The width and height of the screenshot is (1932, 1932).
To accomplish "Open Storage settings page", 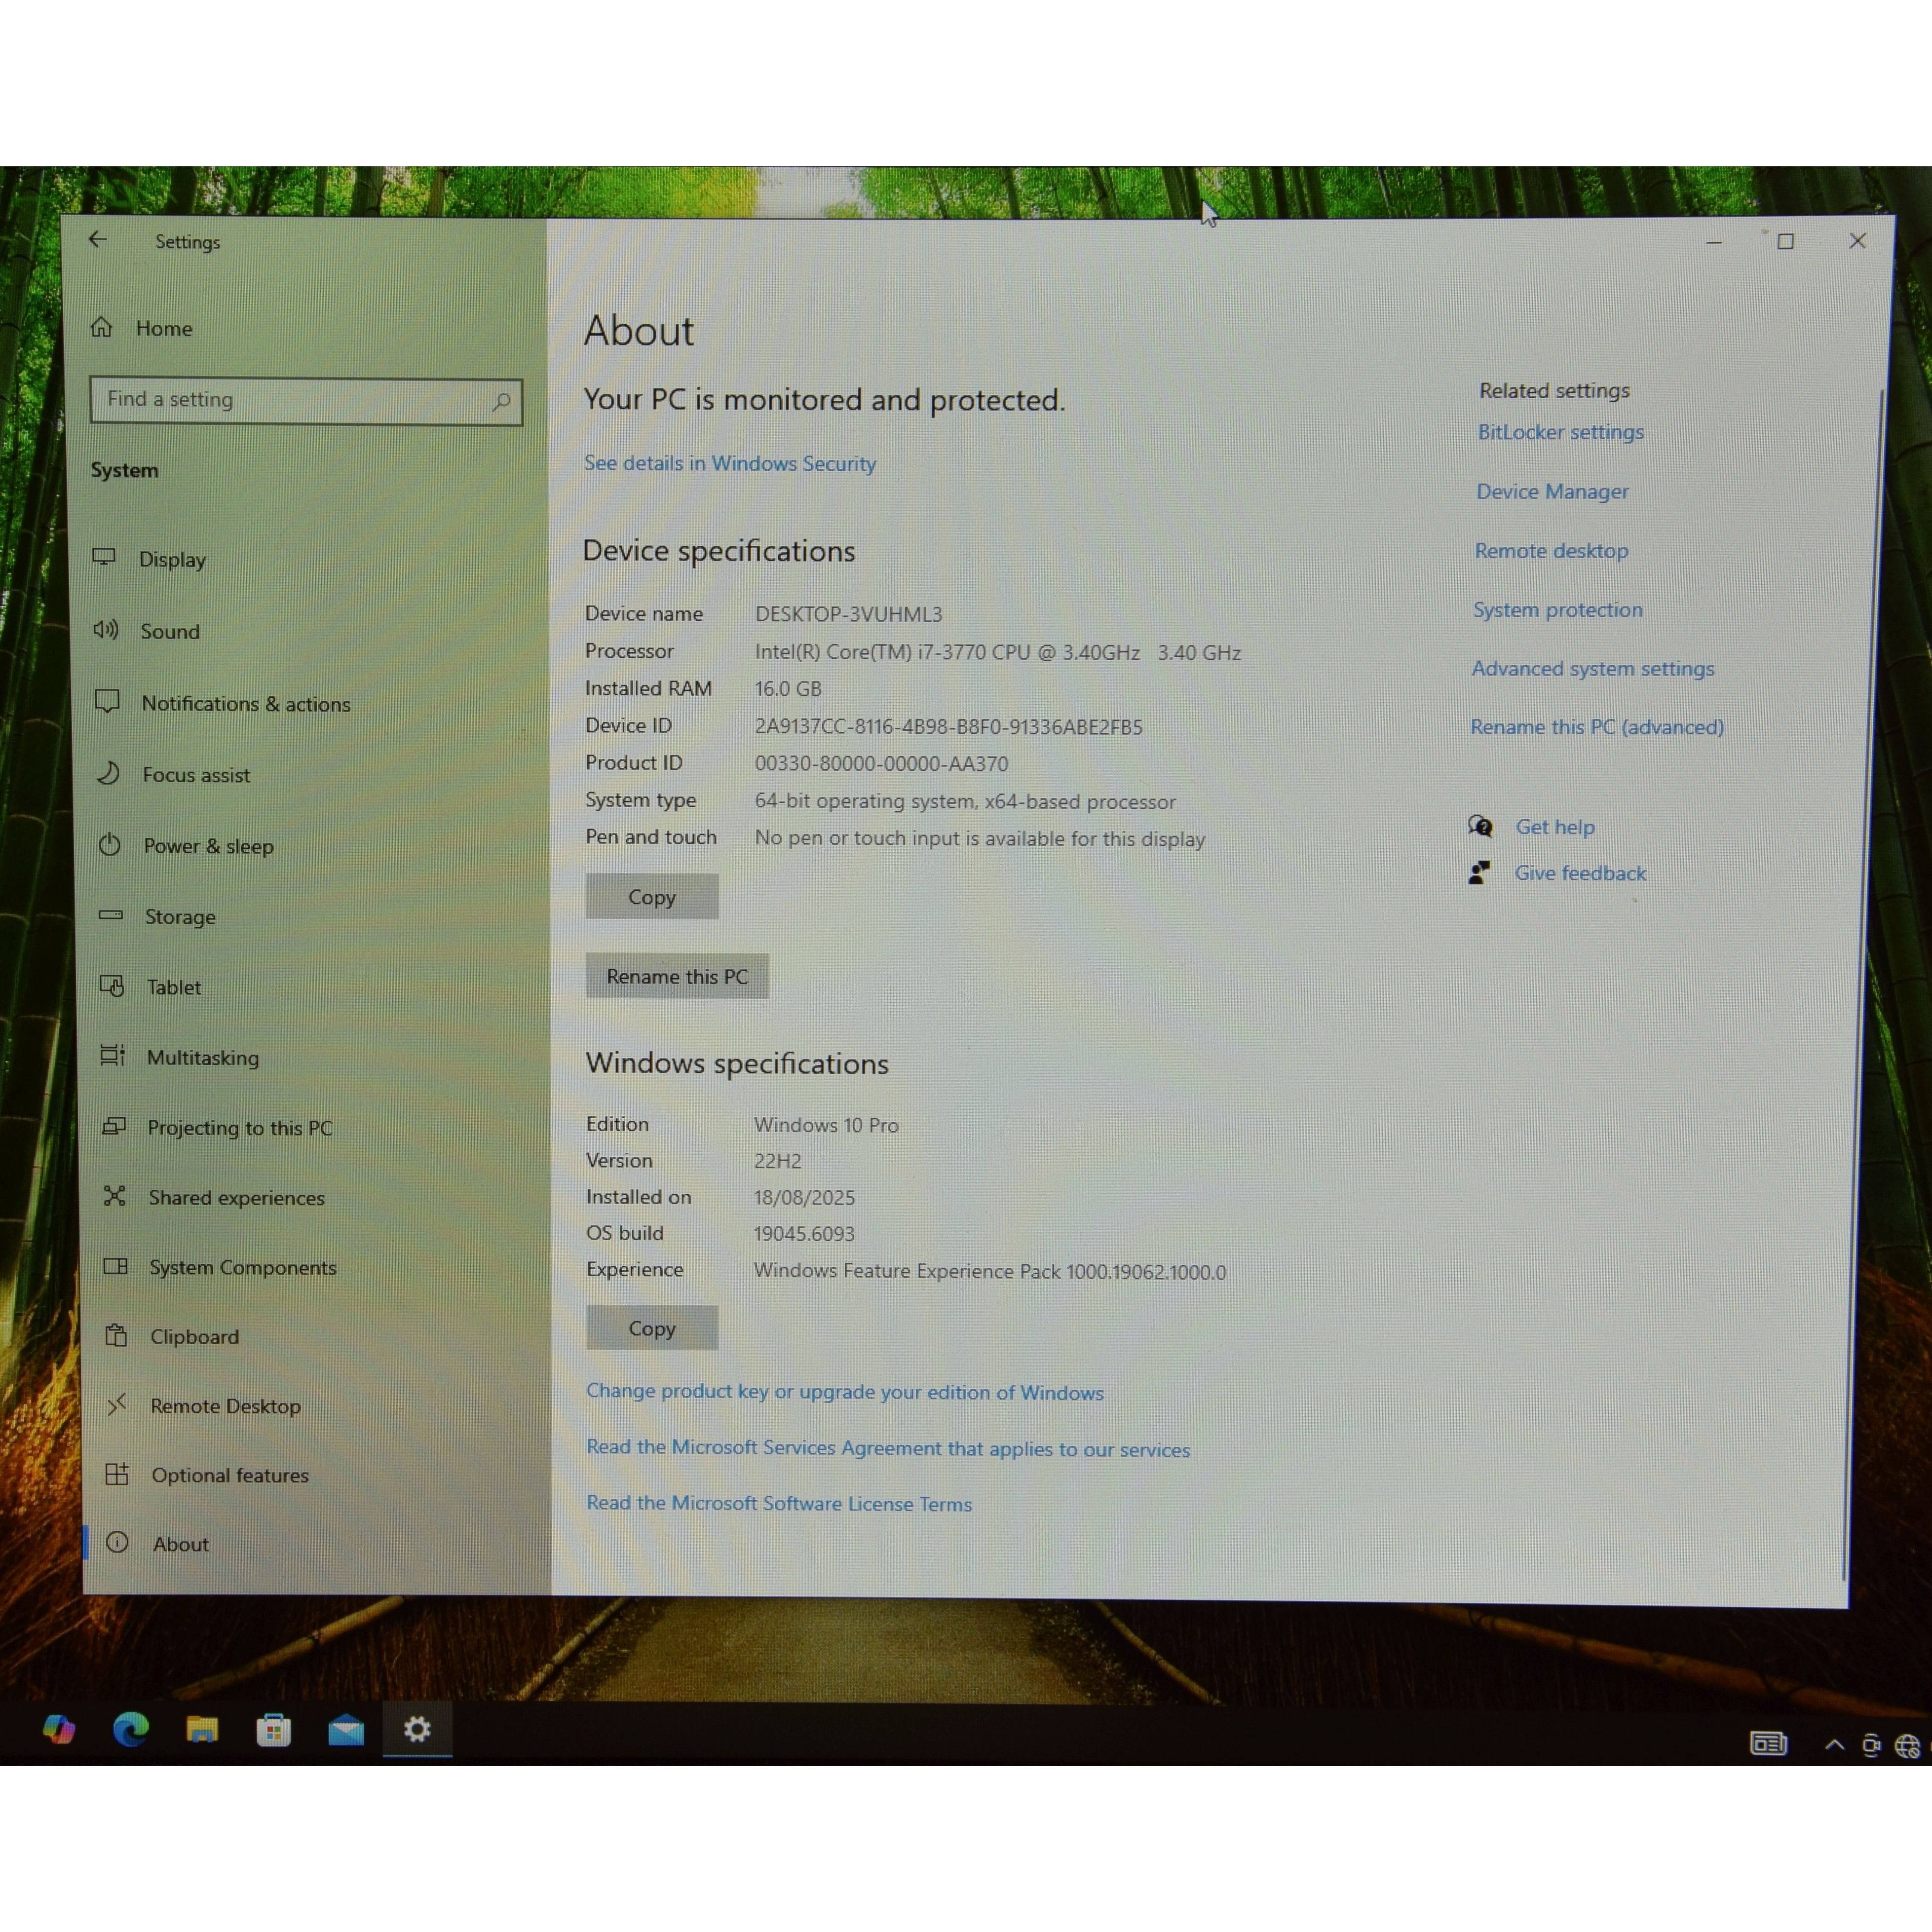I will click(180, 917).
